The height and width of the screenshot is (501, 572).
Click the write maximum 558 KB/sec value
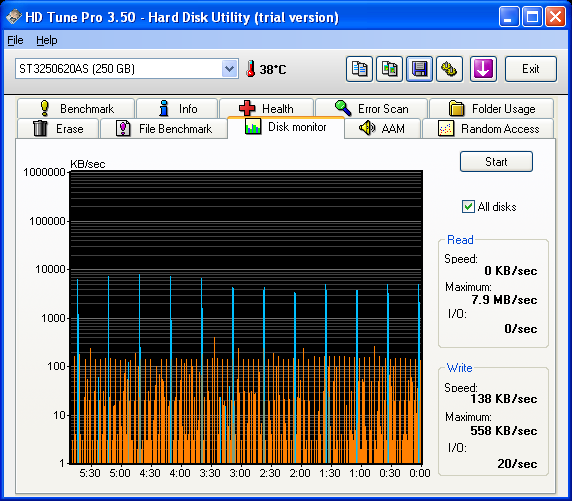503,431
